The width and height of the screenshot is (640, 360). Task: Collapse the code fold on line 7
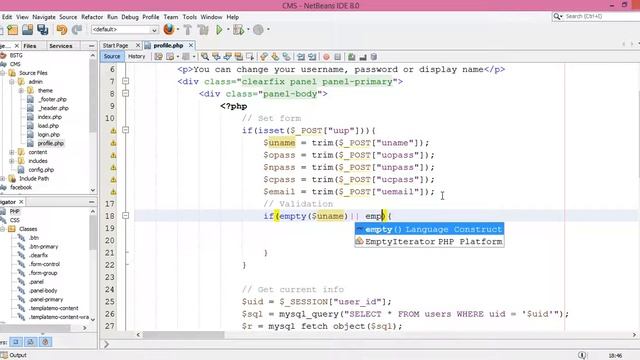click(x=126, y=81)
